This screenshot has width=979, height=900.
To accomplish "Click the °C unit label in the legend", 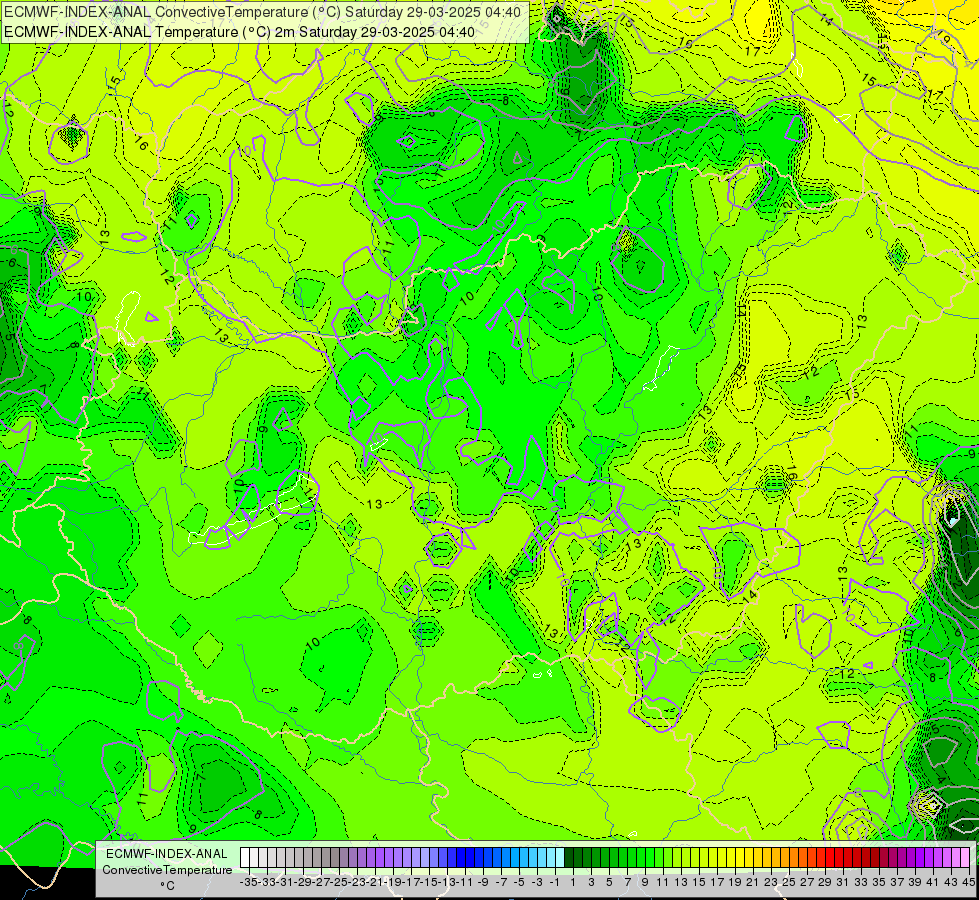I will pyautogui.click(x=167, y=886).
